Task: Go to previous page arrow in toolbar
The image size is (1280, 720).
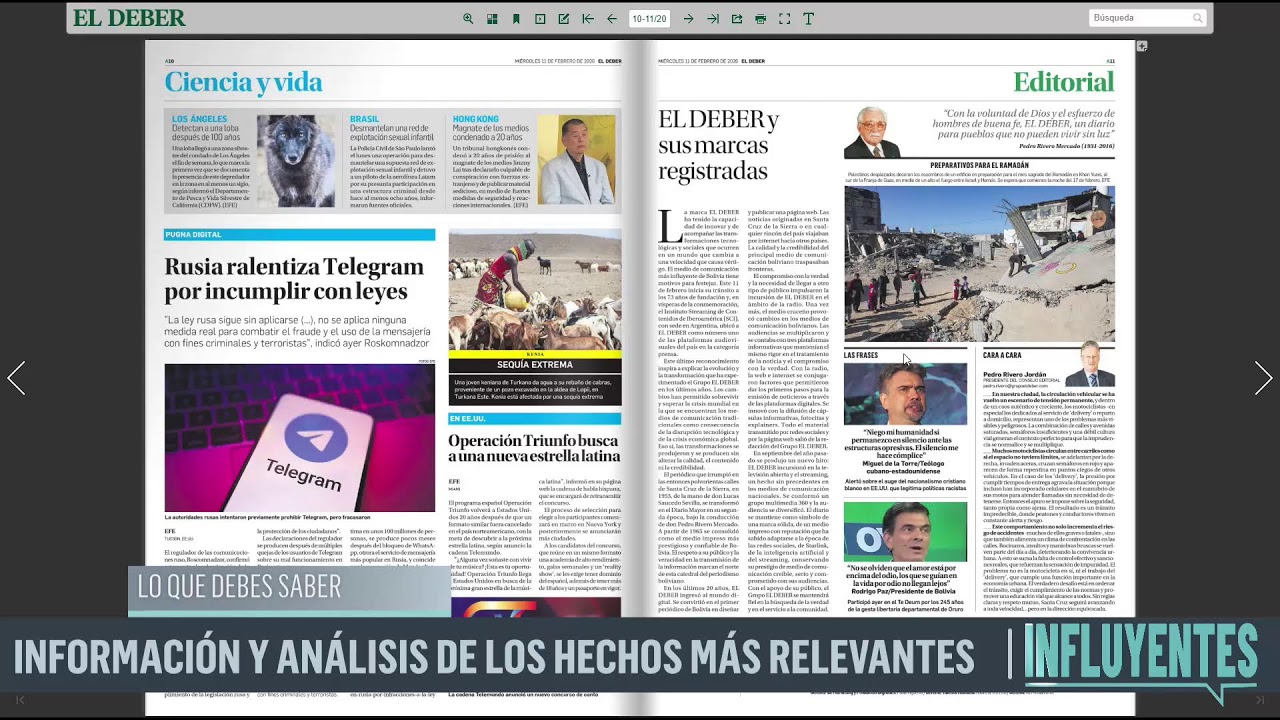Action: coord(611,18)
